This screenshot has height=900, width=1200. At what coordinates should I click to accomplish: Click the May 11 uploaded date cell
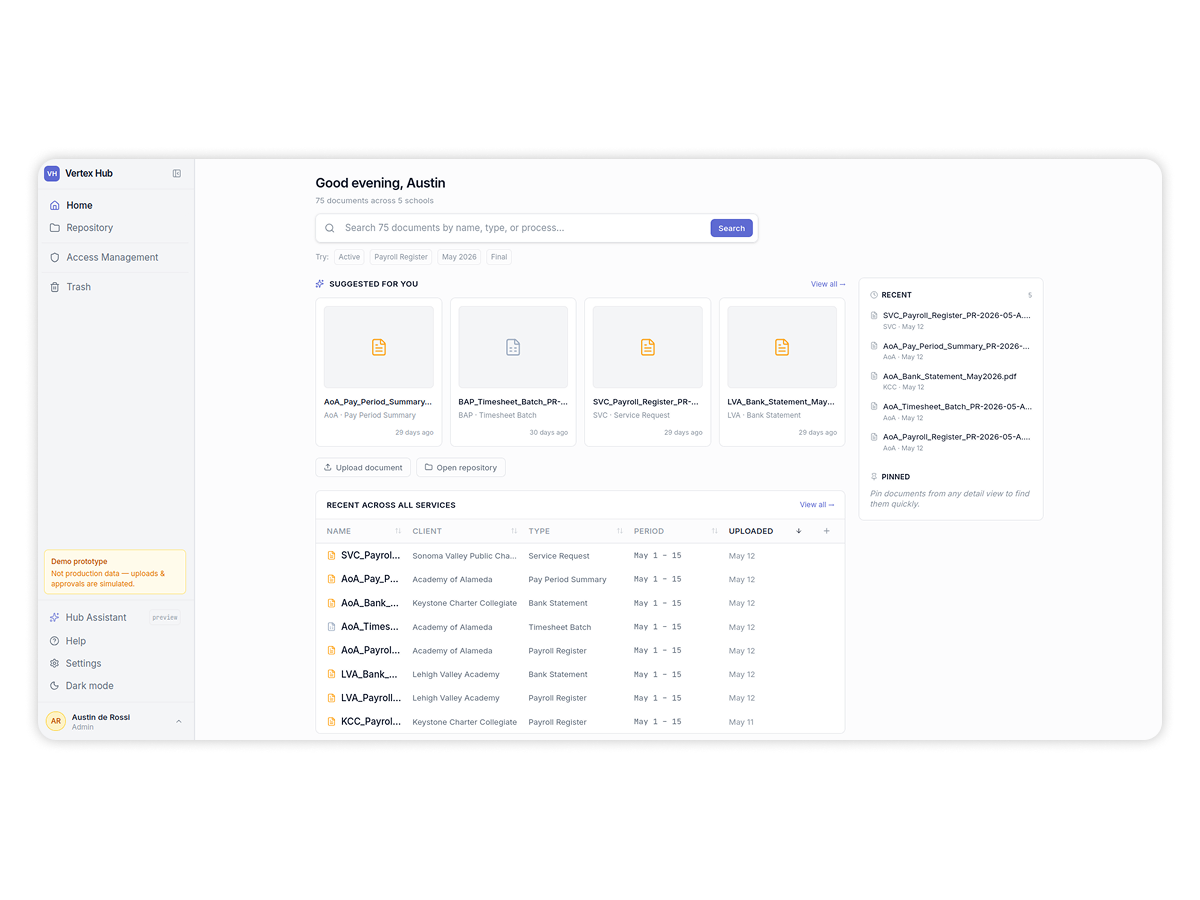click(x=742, y=722)
